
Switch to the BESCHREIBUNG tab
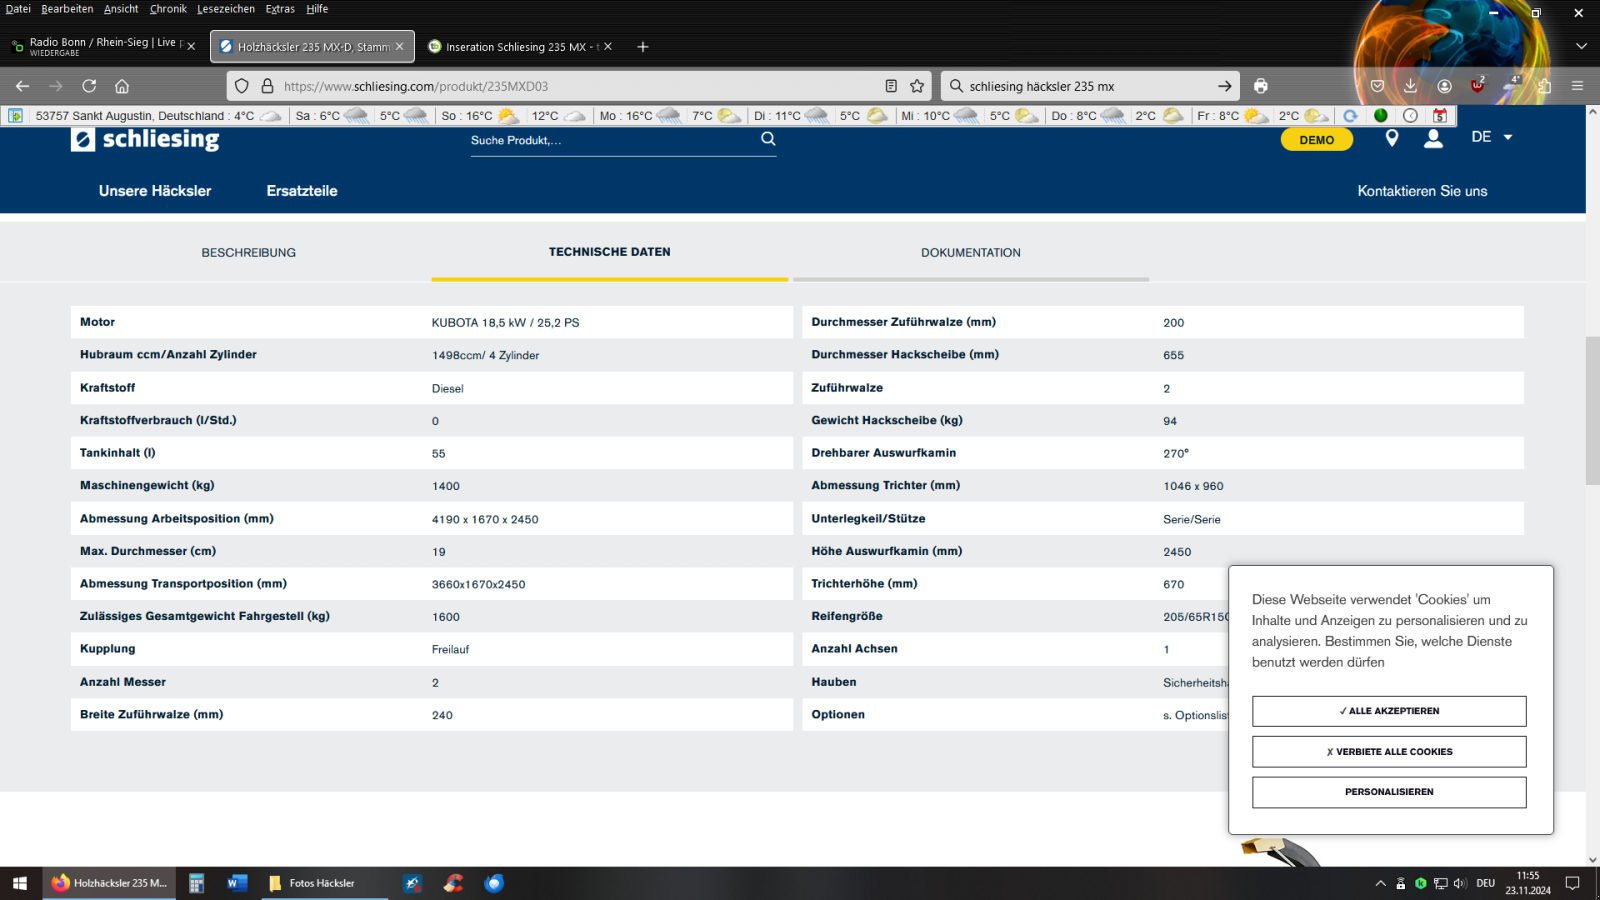coord(249,253)
